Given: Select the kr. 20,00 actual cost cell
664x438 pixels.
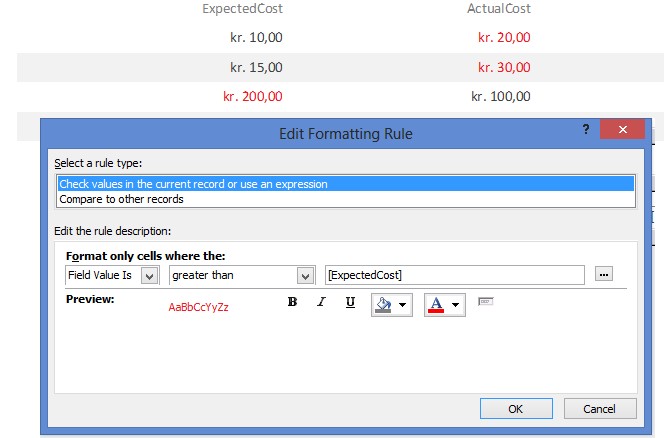Looking at the screenshot, I should [504, 37].
